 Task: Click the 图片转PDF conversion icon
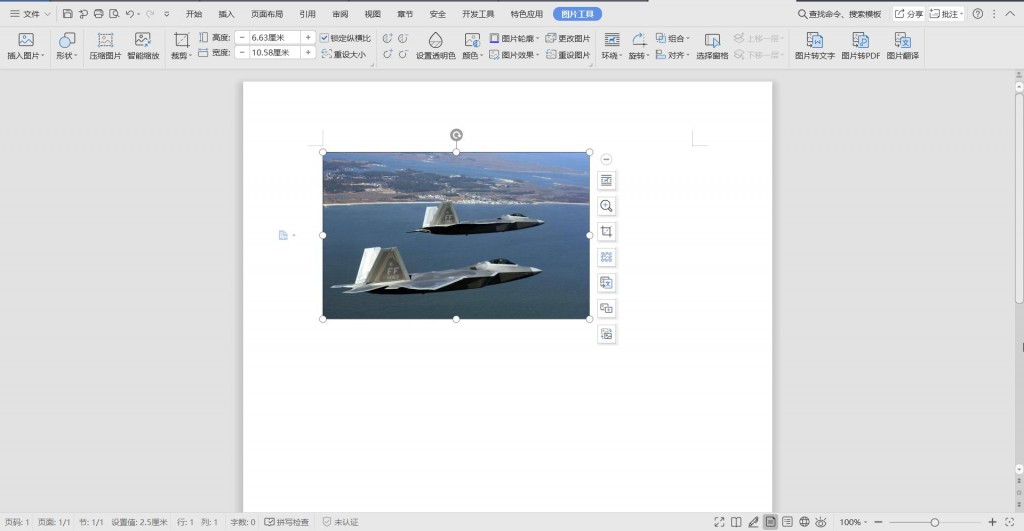pos(860,46)
